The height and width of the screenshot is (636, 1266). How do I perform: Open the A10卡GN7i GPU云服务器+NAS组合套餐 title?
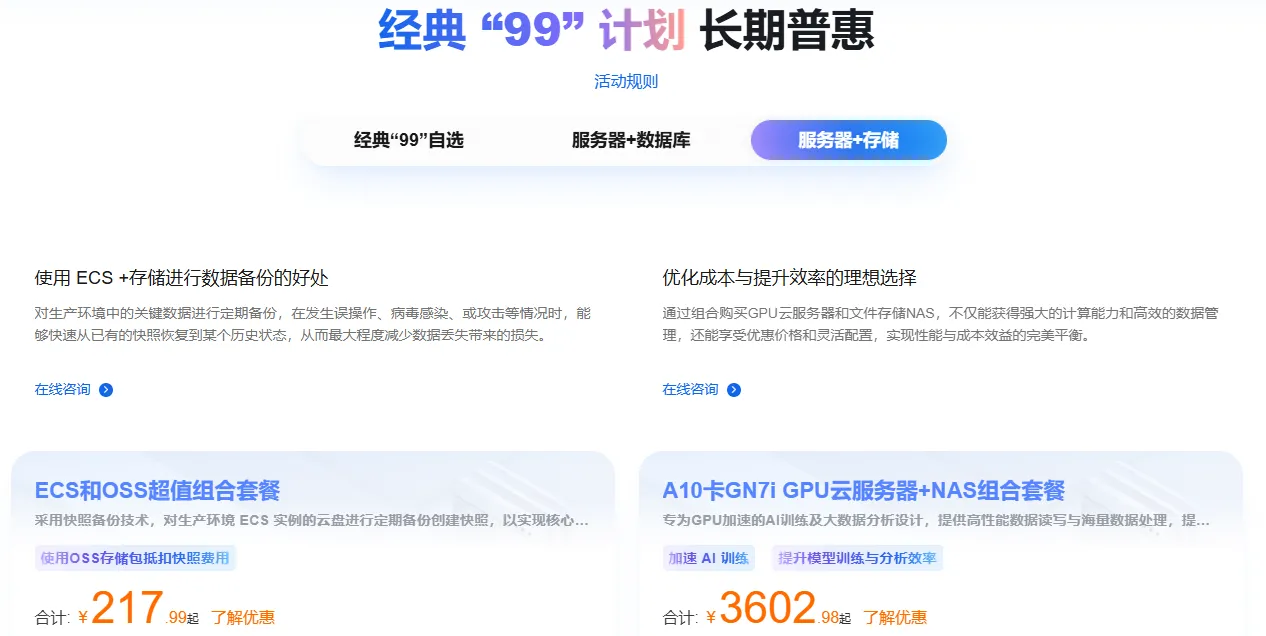[x=863, y=491]
